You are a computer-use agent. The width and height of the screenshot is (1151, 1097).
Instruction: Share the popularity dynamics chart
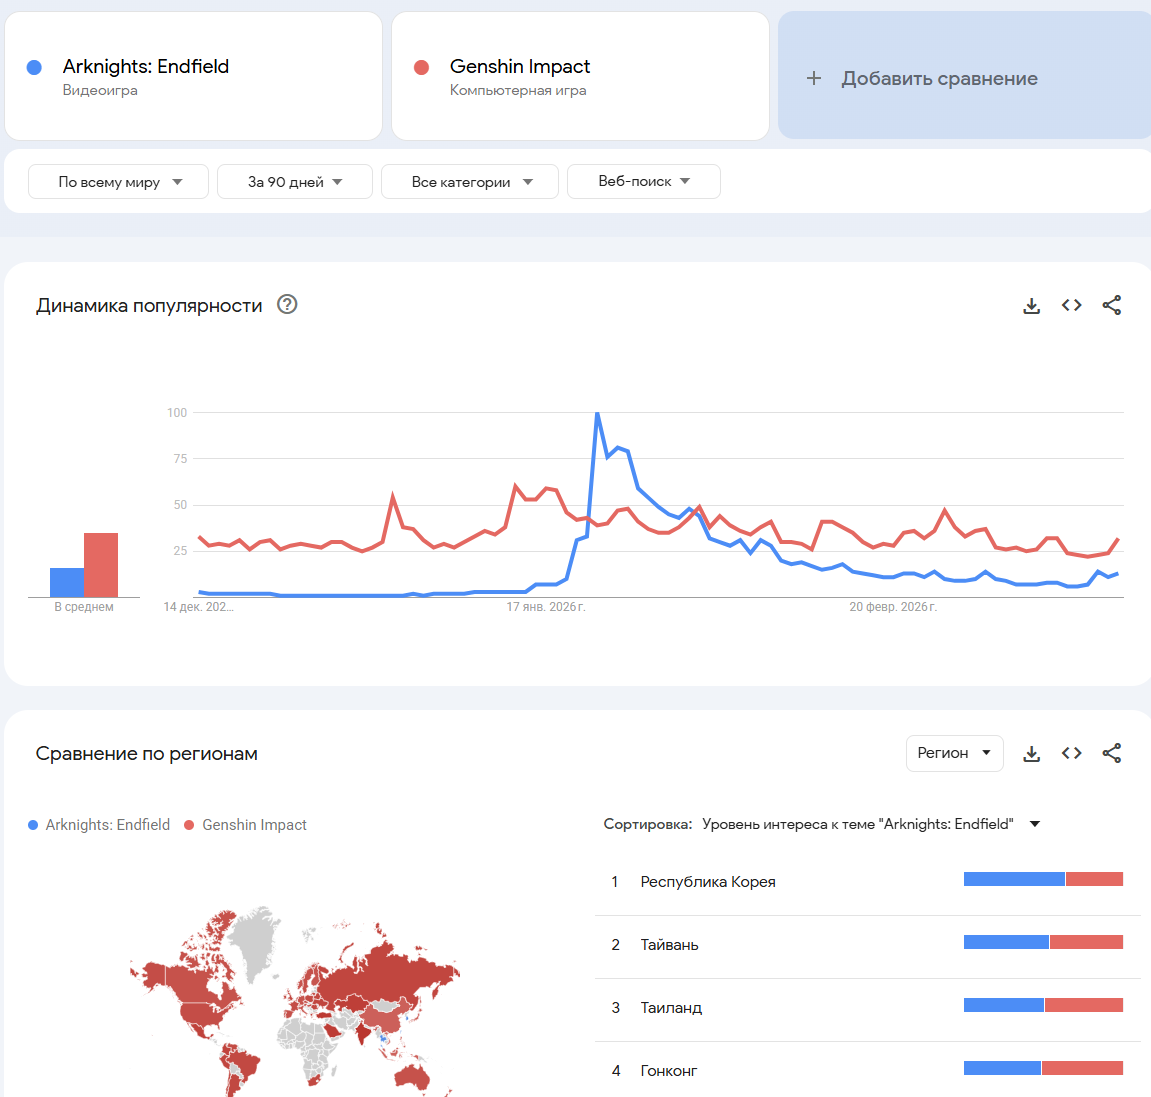[1111, 306]
